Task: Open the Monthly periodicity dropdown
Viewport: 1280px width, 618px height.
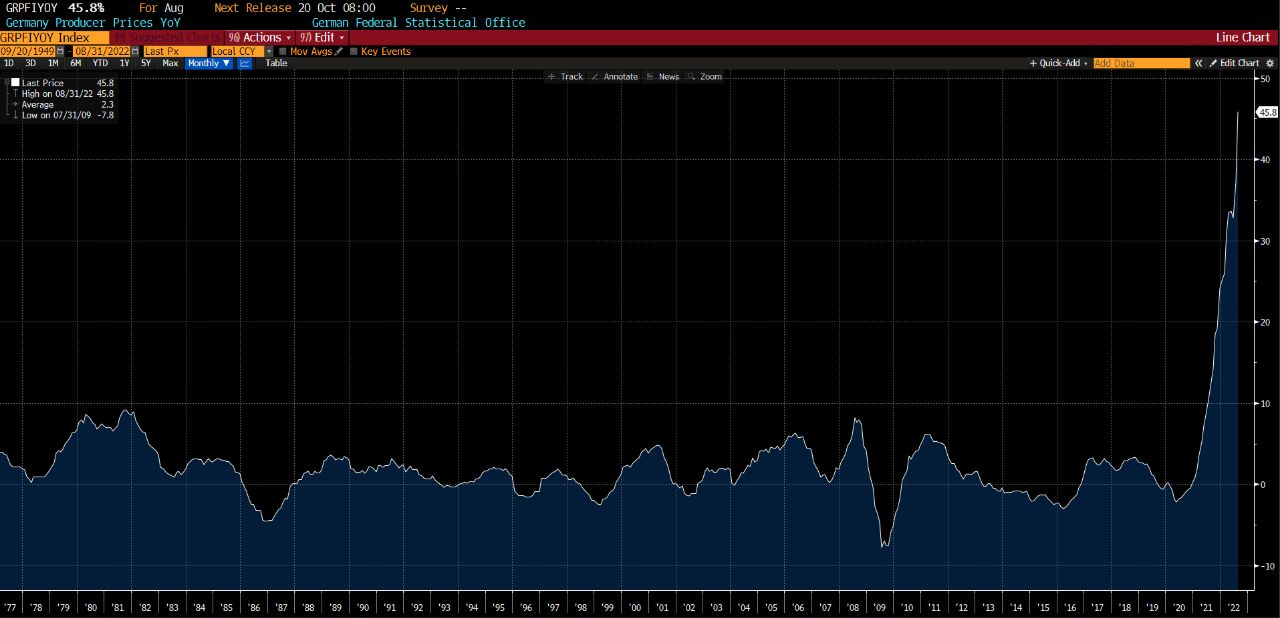Action: 209,63
